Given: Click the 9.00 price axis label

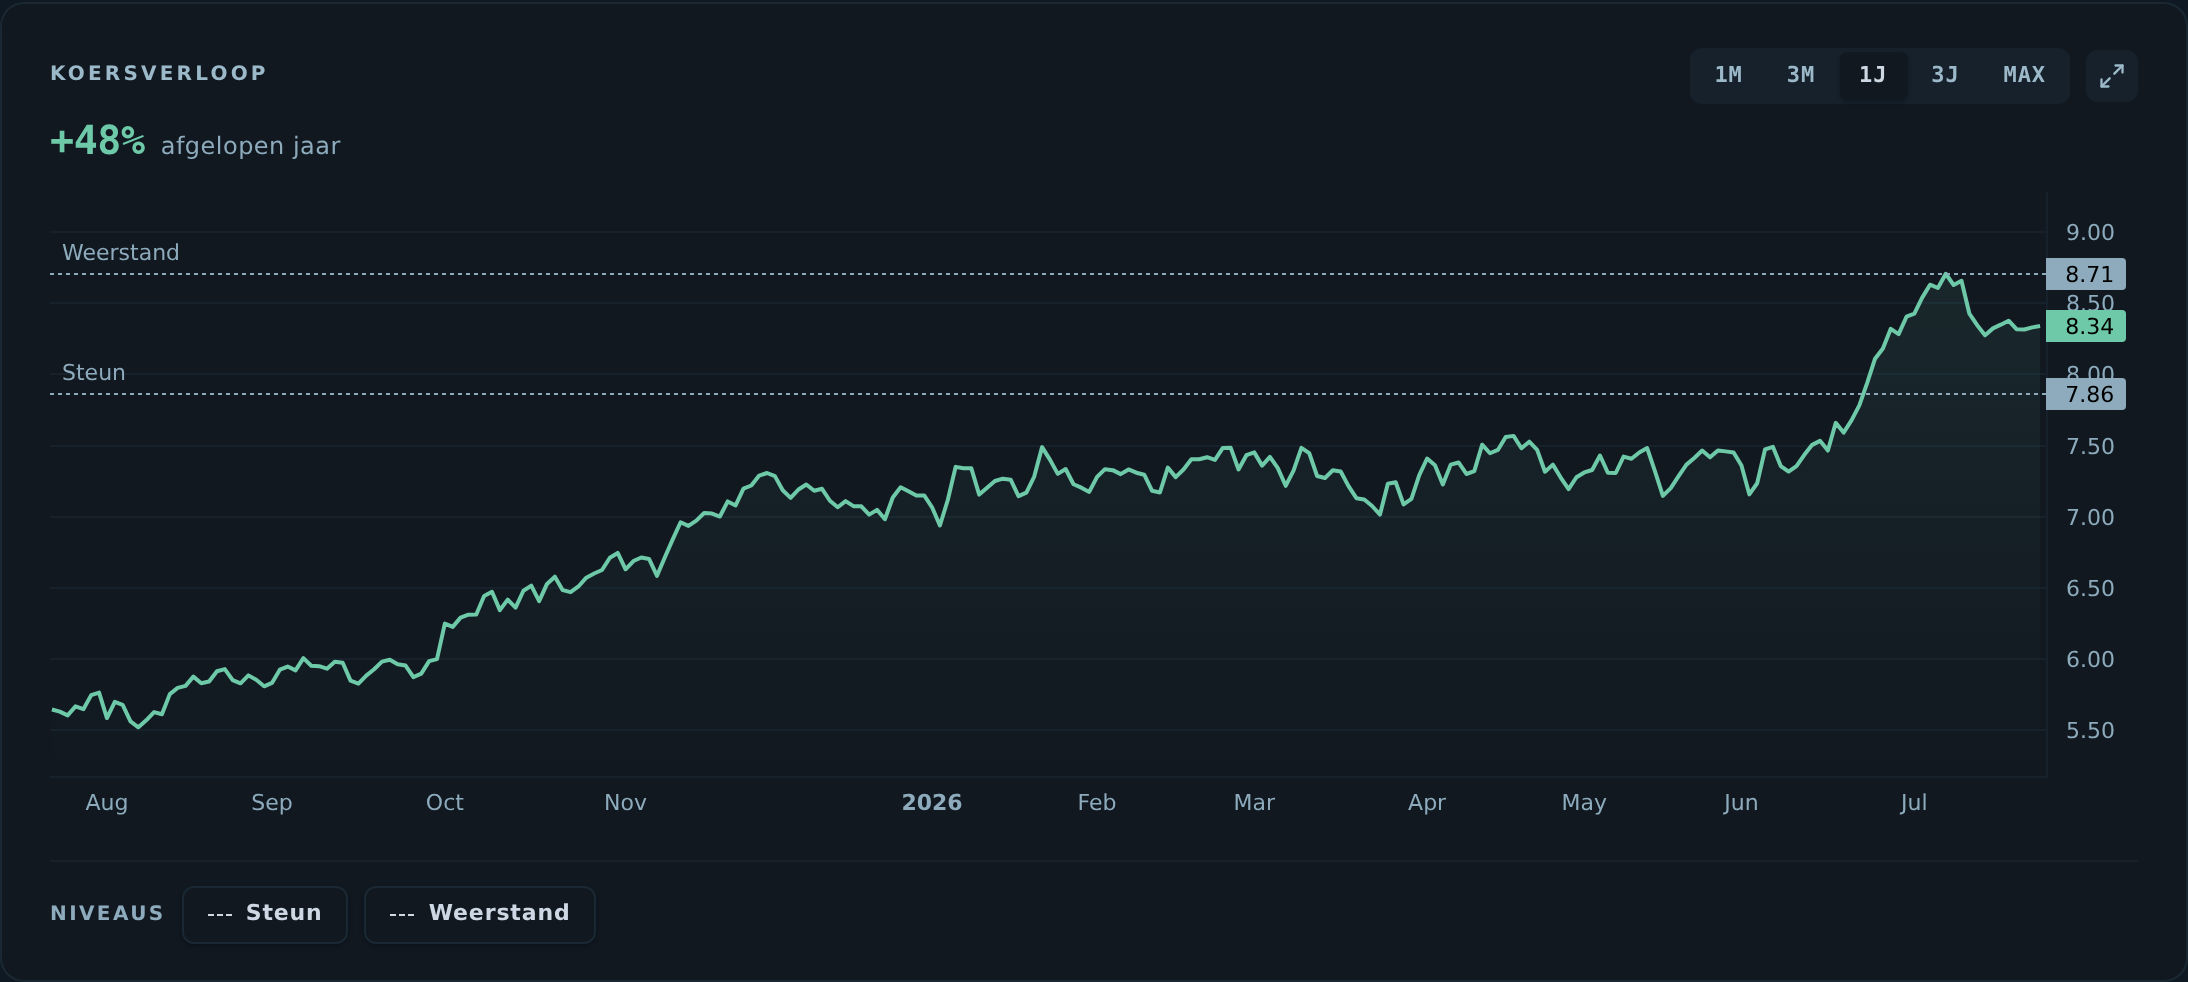Looking at the screenshot, I should (2090, 233).
